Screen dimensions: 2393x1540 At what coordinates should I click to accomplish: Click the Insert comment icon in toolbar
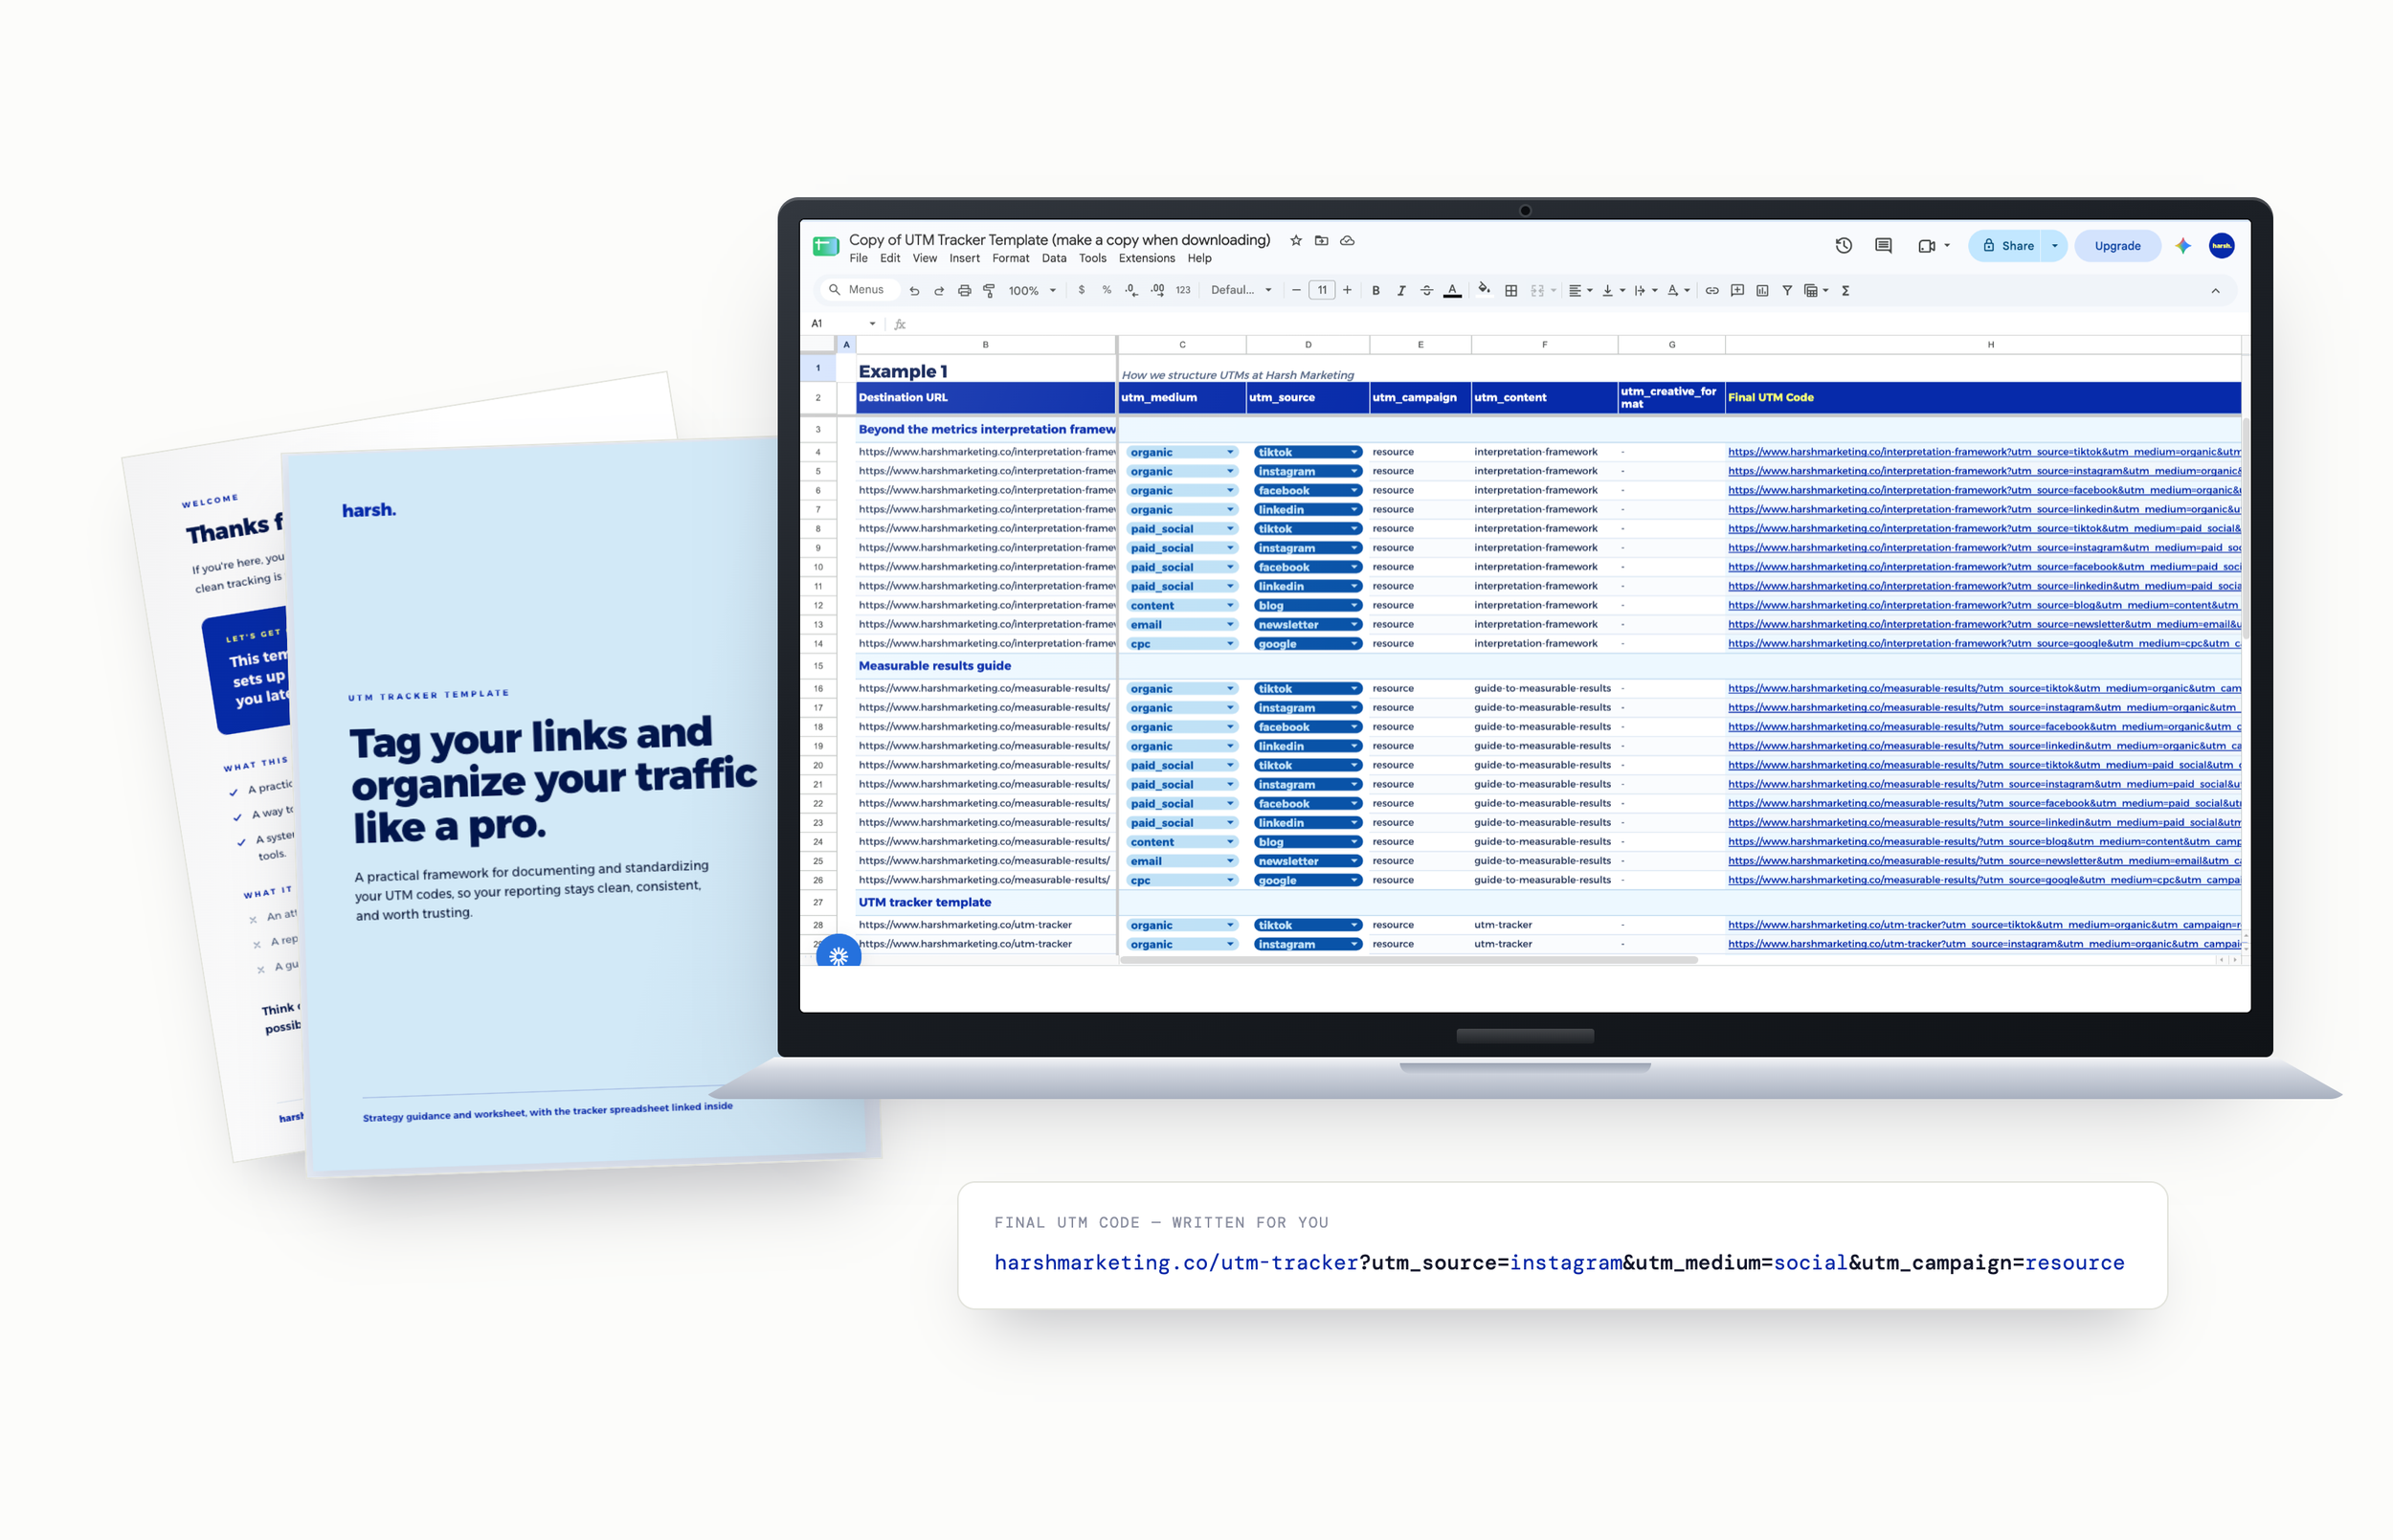(x=1737, y=291)
